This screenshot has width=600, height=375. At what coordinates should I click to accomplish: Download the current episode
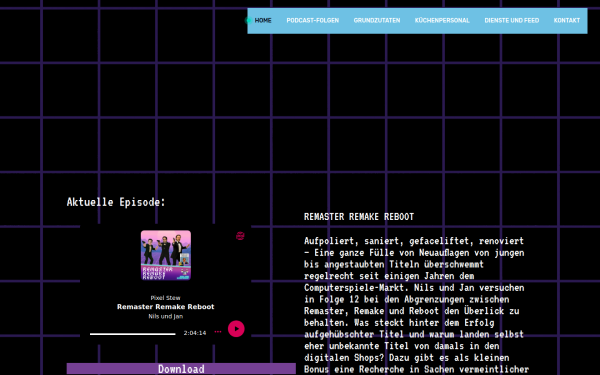[x=181, y=369]
